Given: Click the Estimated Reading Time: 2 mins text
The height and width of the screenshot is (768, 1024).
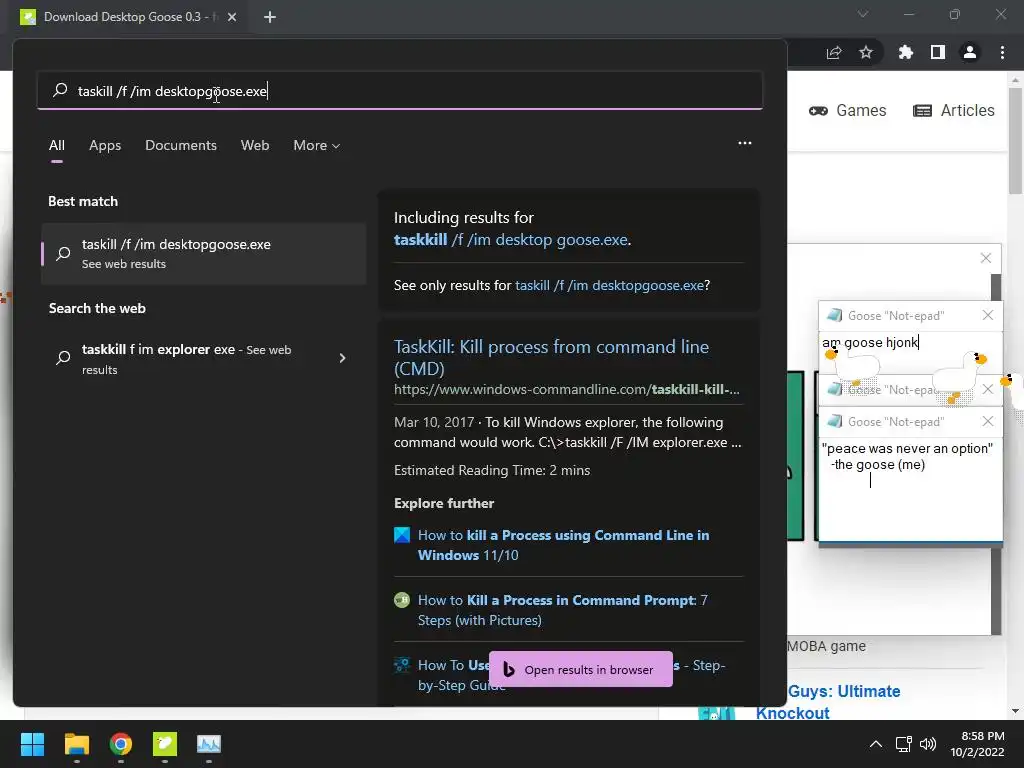Looking at the screenshot, I should (x=492, y=470).
